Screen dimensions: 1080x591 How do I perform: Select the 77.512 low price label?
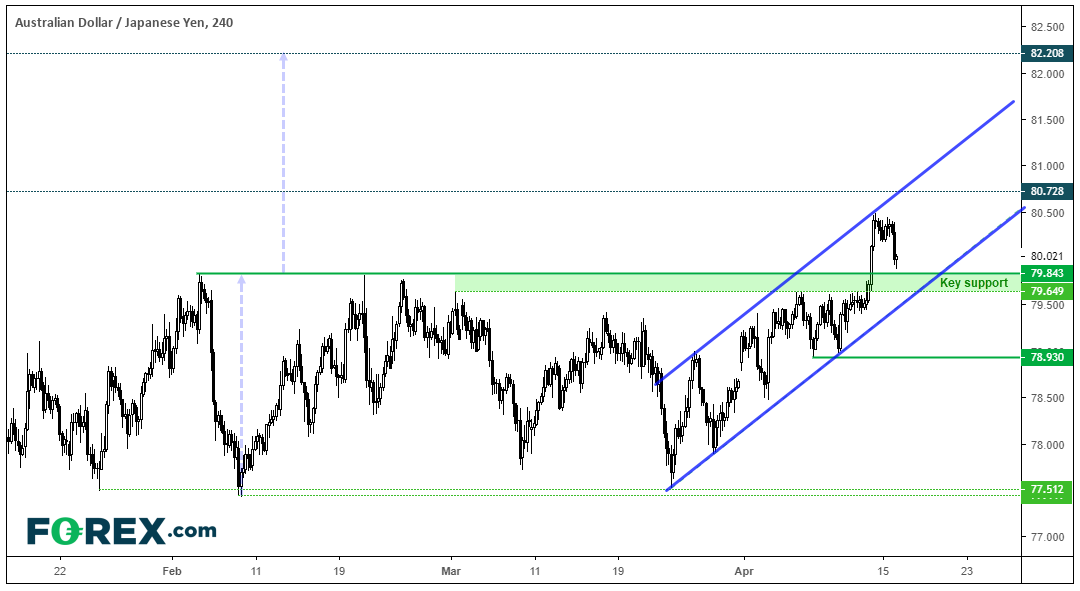point(1046,489)
